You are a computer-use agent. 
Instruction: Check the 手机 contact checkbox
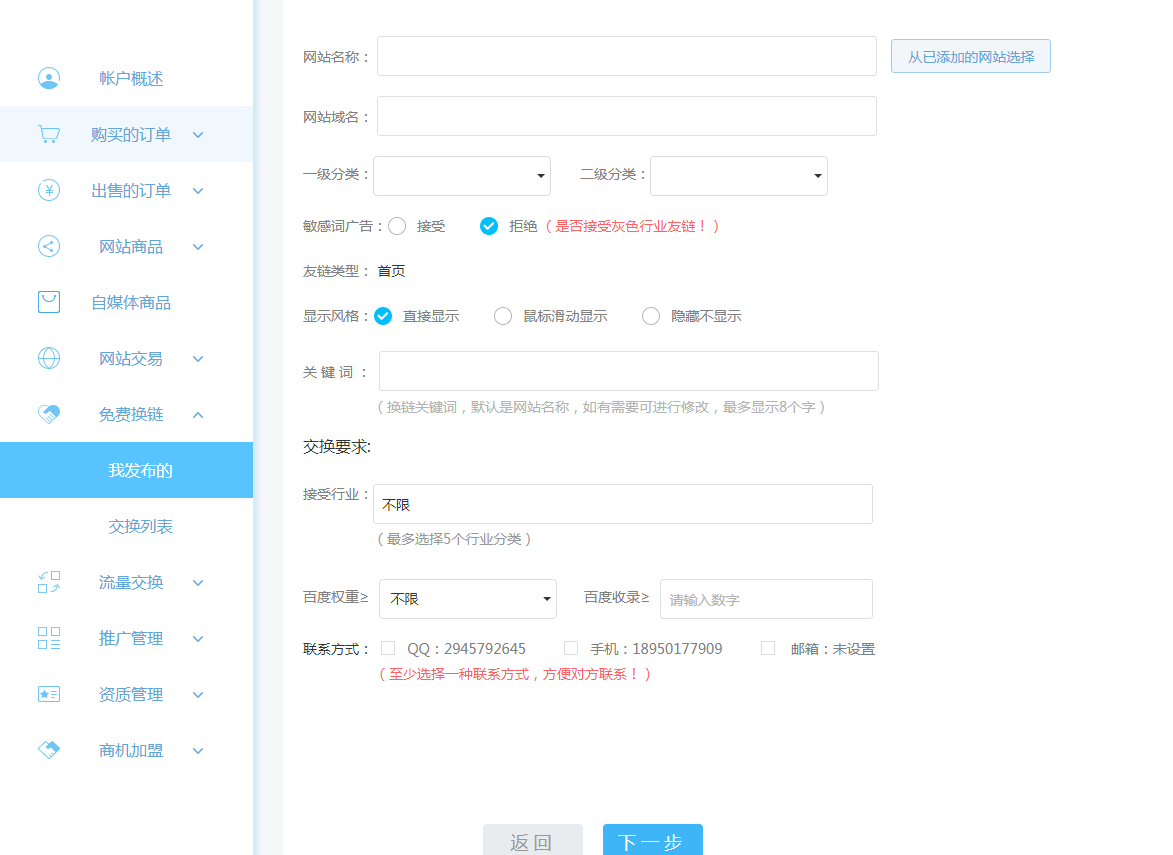[x=571, y=648]
